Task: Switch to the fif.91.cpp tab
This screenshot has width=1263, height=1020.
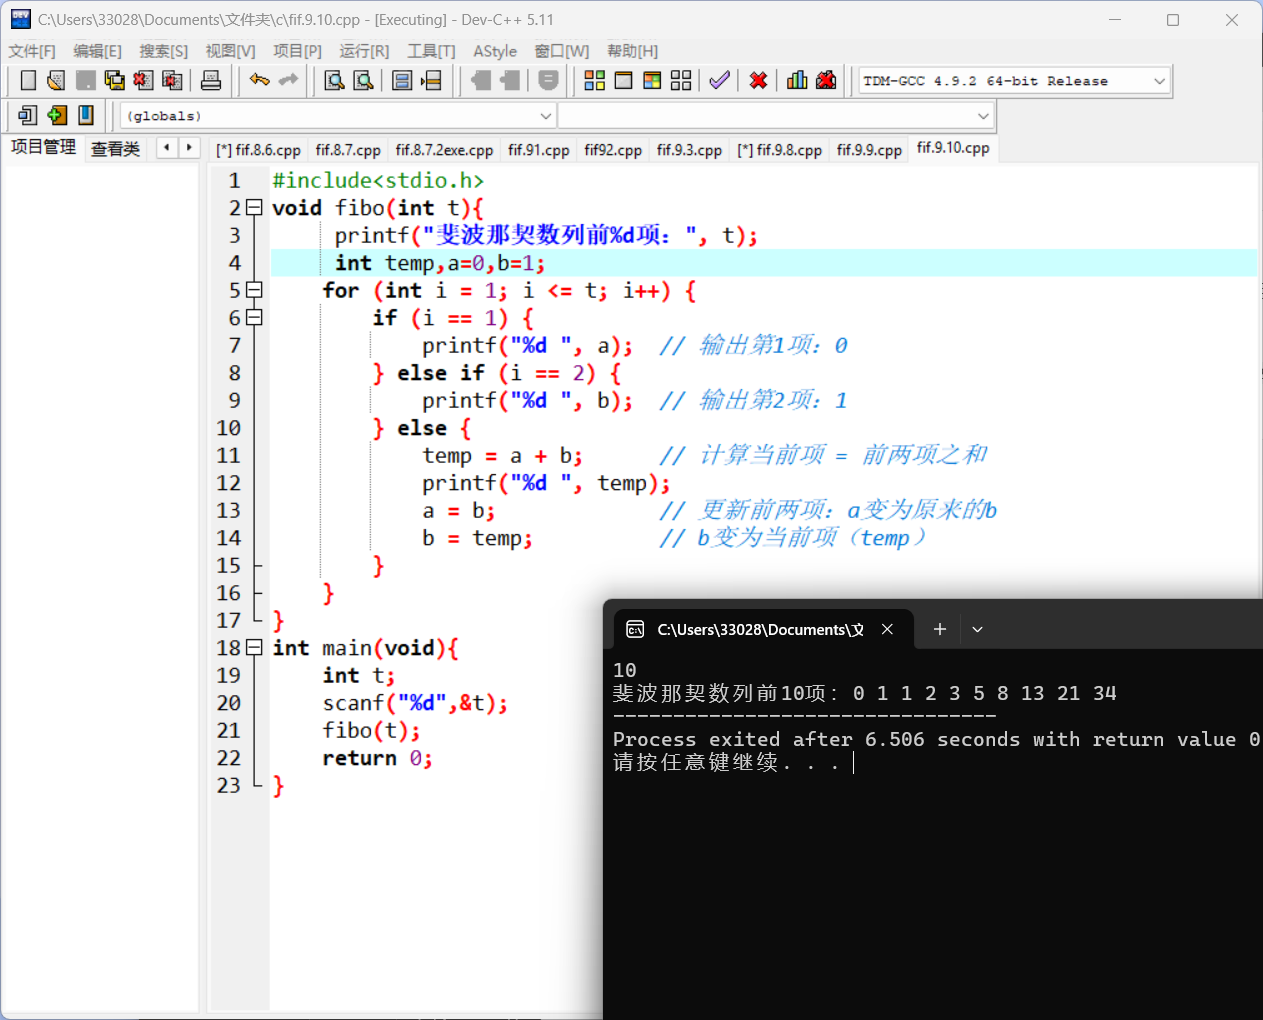Action: [538, 150]
